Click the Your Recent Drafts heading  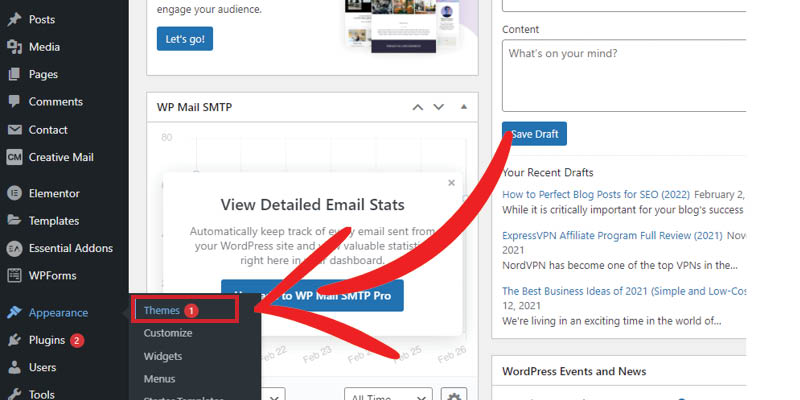click(547, 172)
